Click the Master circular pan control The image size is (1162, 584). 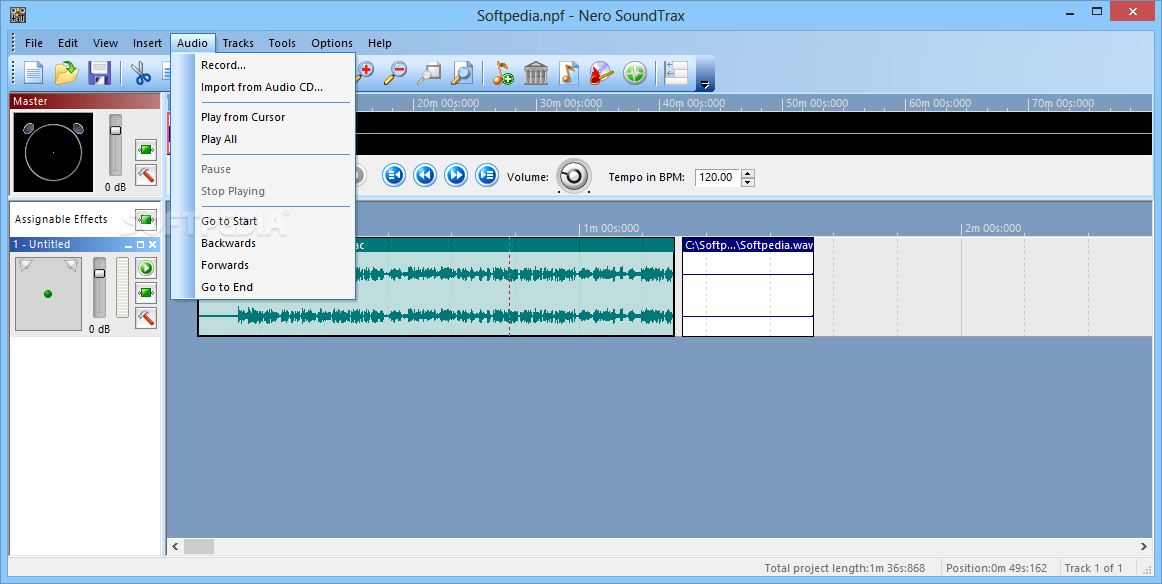[x=53, y=152]
